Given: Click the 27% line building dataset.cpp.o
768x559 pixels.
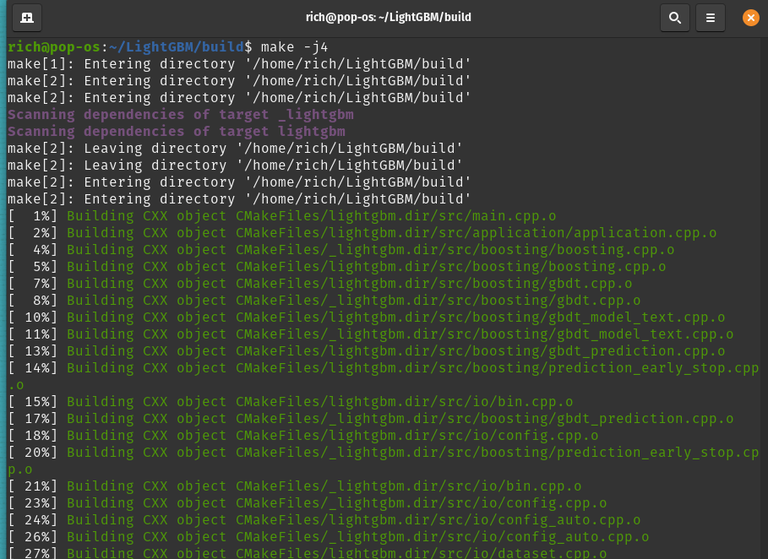Looking at the screenshot, I should tap(307, 553).
